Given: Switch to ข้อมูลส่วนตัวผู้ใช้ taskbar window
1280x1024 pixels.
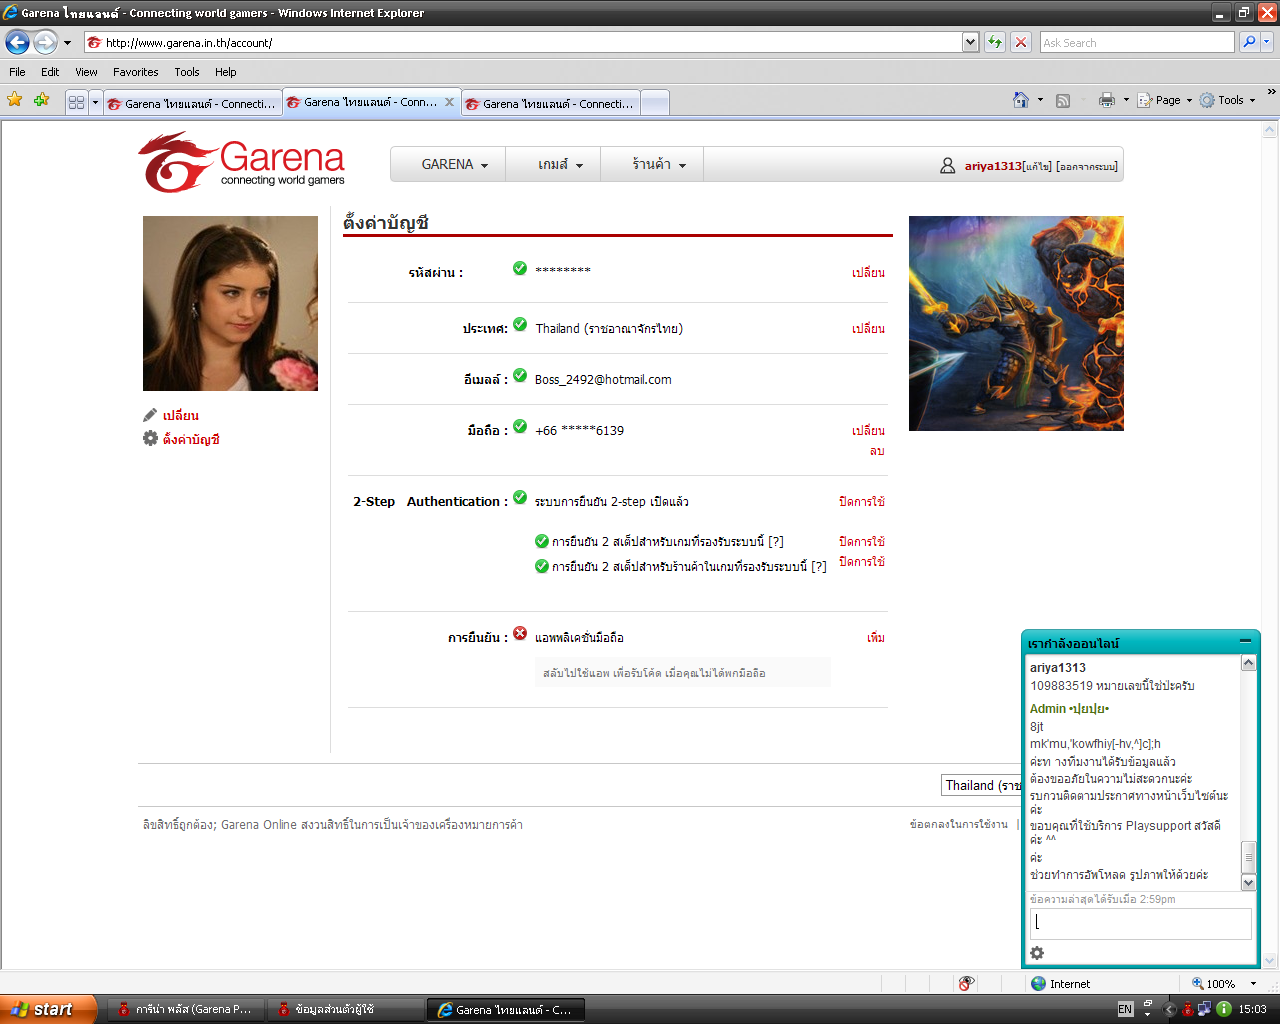Looking at the screenshot, I should pyautogui.click(x=346, y=1009).
